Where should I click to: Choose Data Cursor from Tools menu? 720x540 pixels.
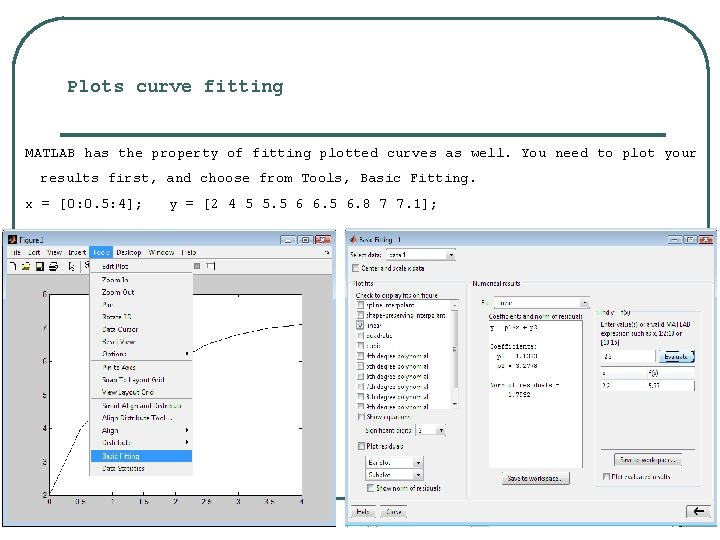pos(142,329)
